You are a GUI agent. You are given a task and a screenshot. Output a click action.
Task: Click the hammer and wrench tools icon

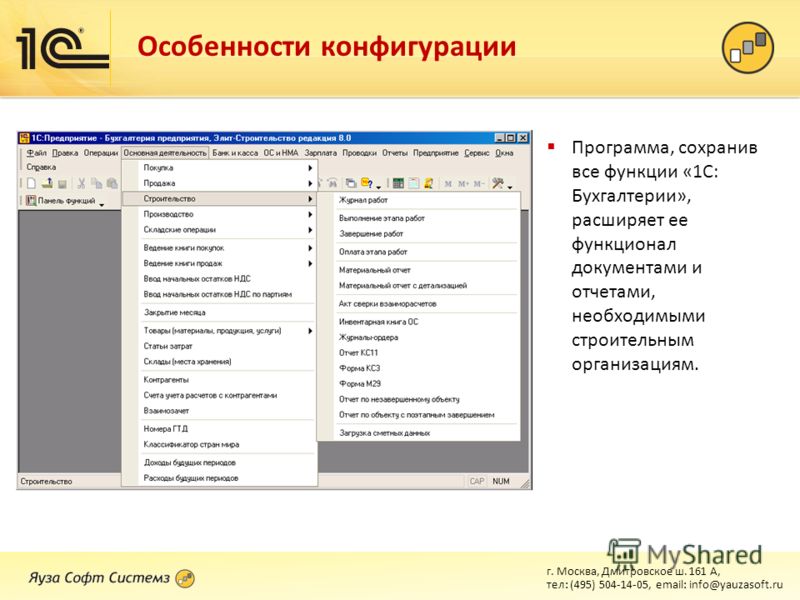(497, 183)
